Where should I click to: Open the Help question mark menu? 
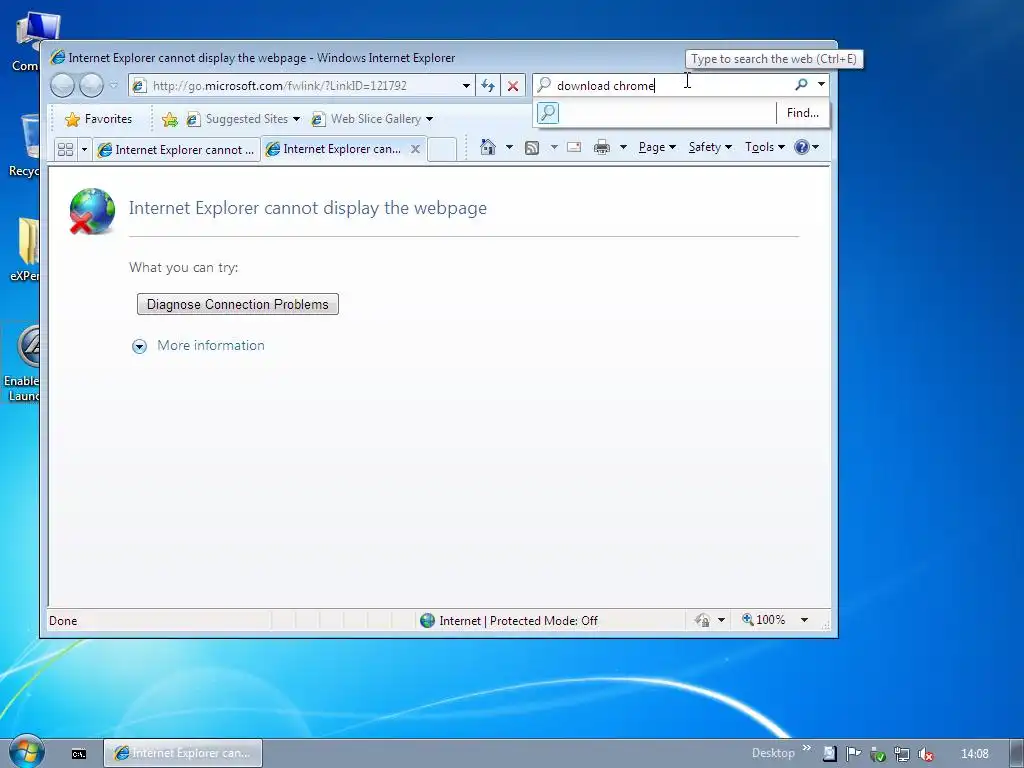(x=807, y=147)
